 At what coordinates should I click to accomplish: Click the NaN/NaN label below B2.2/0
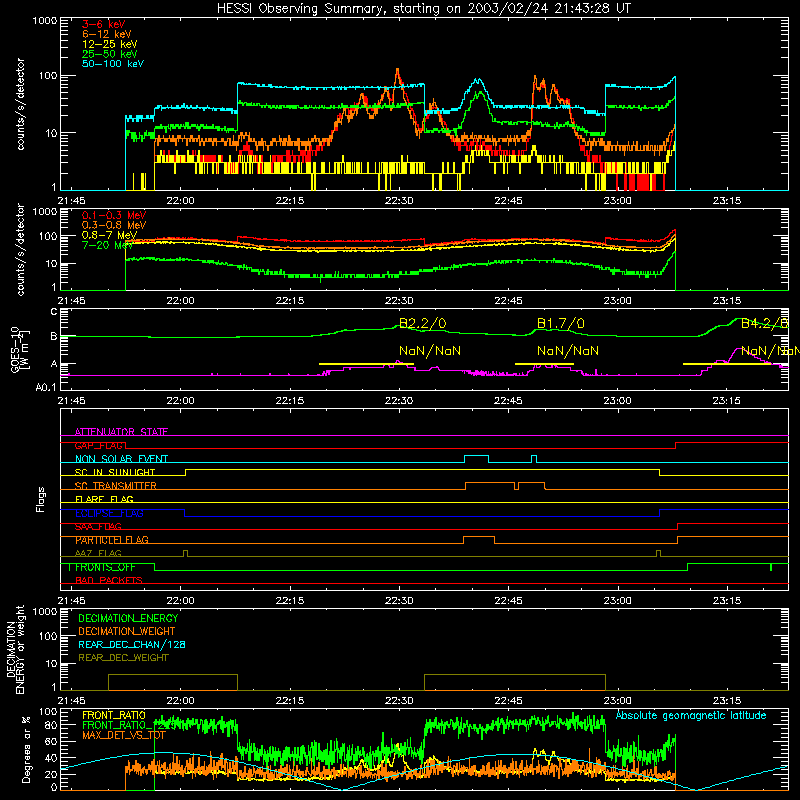[430, 351]
